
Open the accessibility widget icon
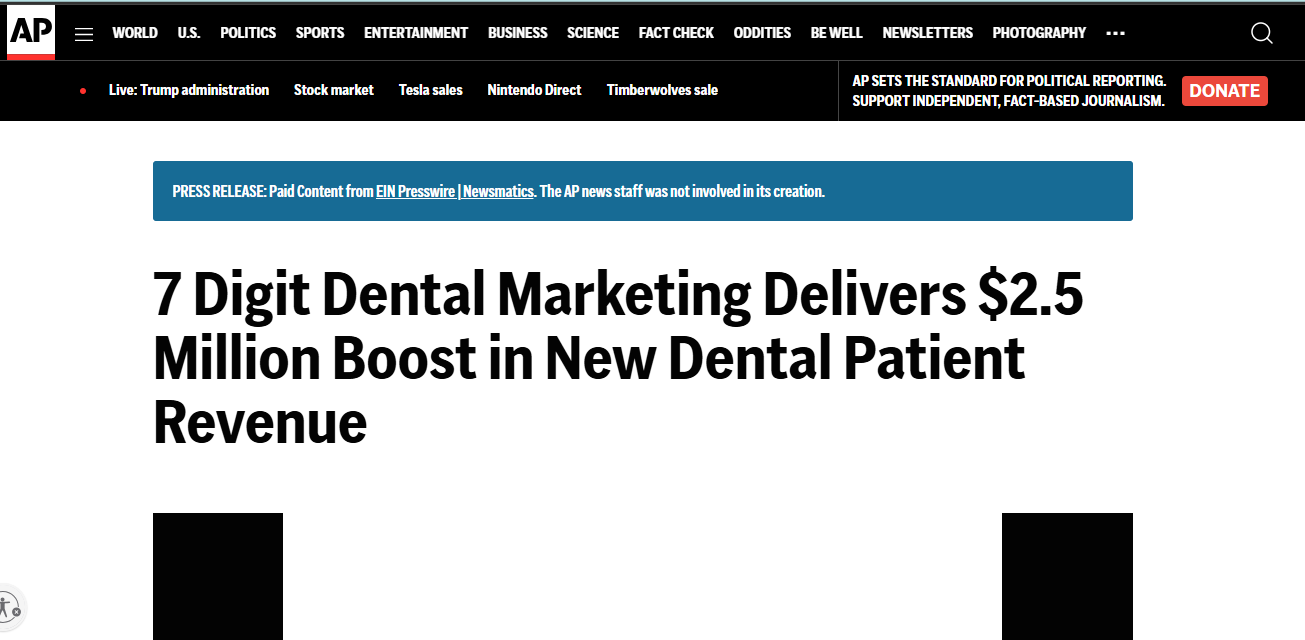point(8,606)
